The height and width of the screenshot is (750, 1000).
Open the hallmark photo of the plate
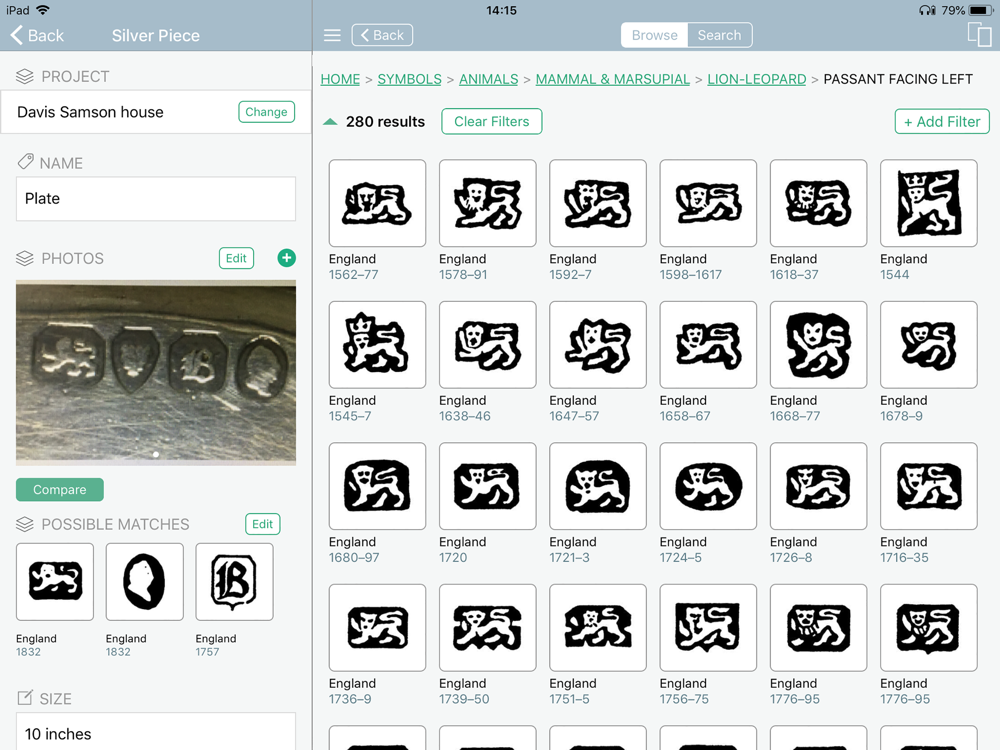point(156,372)
